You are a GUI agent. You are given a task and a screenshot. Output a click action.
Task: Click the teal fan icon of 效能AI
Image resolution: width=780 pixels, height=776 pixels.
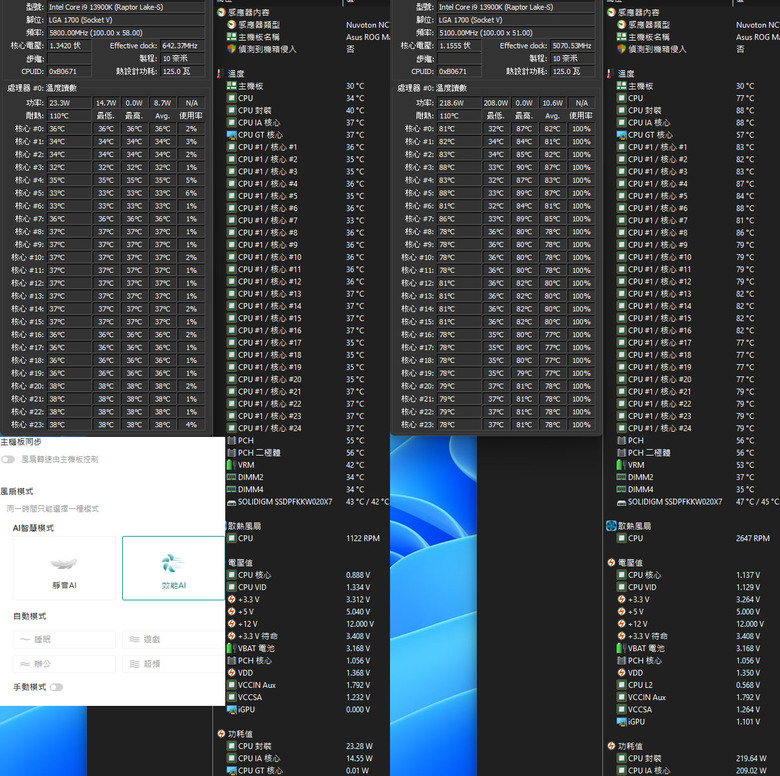(172, 563)
